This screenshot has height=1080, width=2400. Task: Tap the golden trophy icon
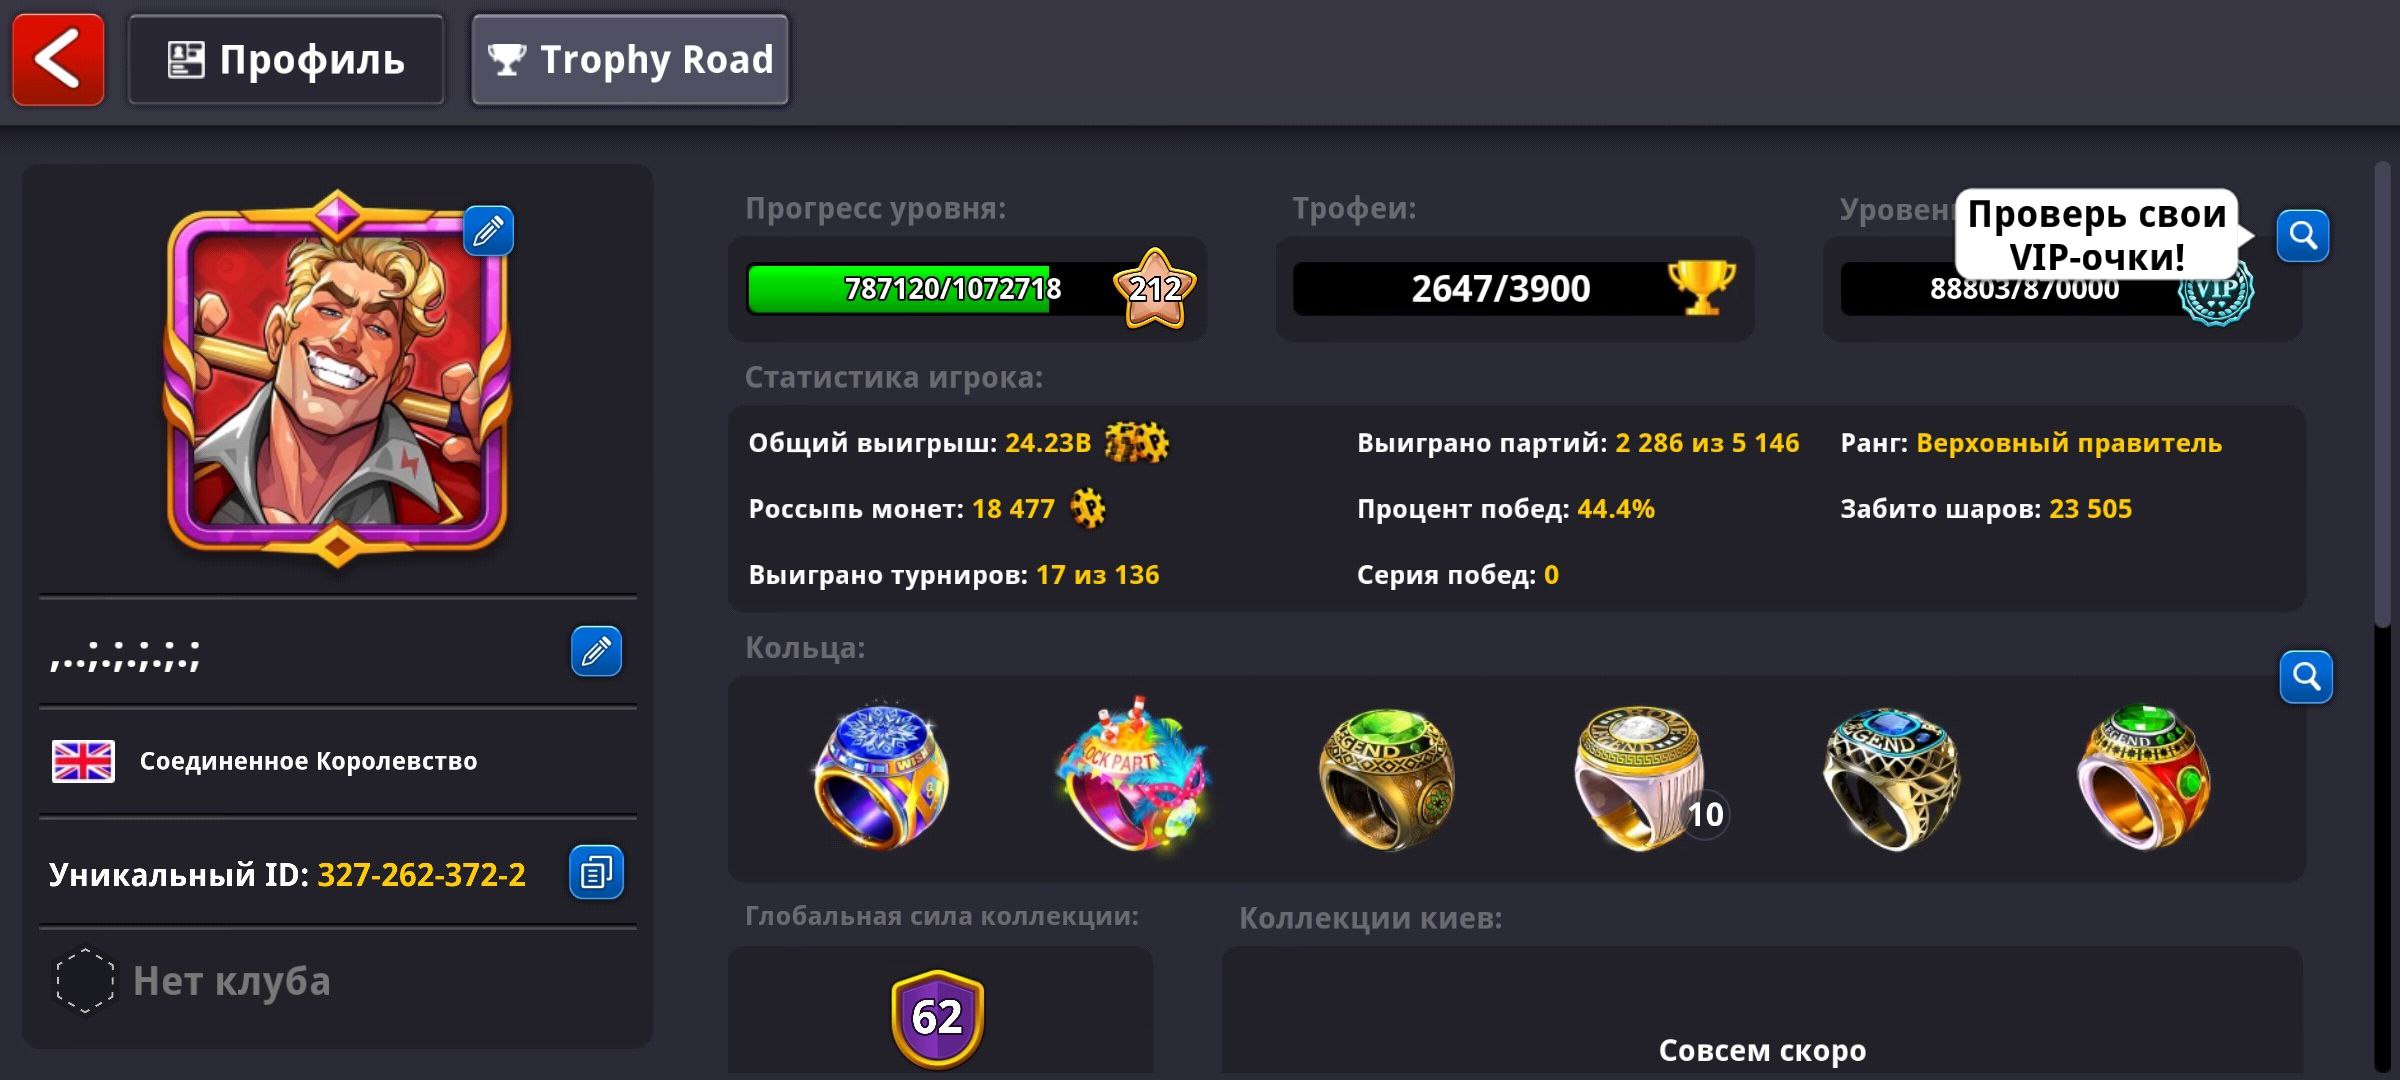pyautogui.click(x=1701, y=288)
